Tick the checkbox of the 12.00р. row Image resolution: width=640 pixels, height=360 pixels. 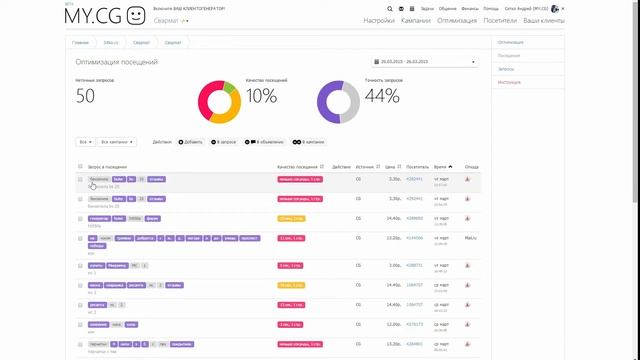tap(80, 325)
